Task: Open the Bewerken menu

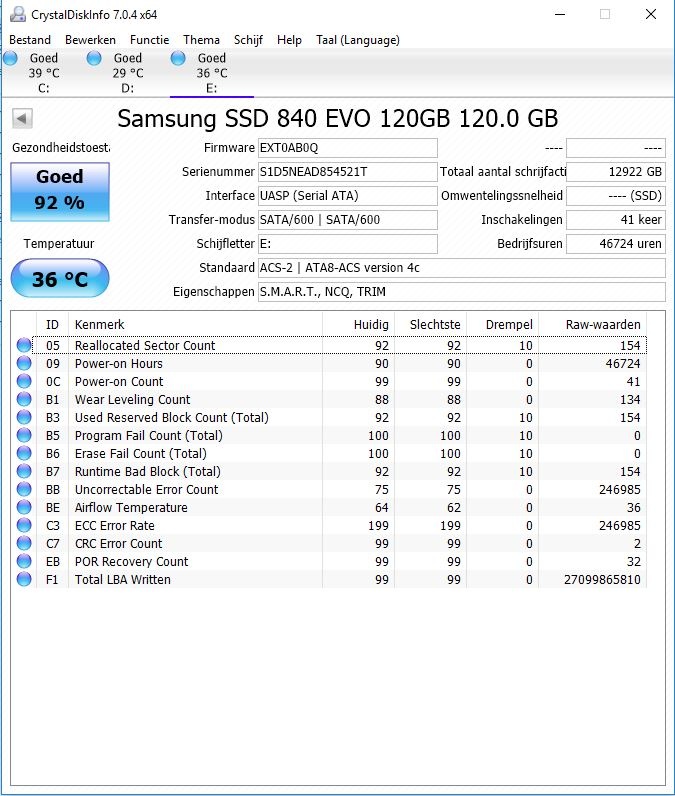Action: [x=90, y=40]
